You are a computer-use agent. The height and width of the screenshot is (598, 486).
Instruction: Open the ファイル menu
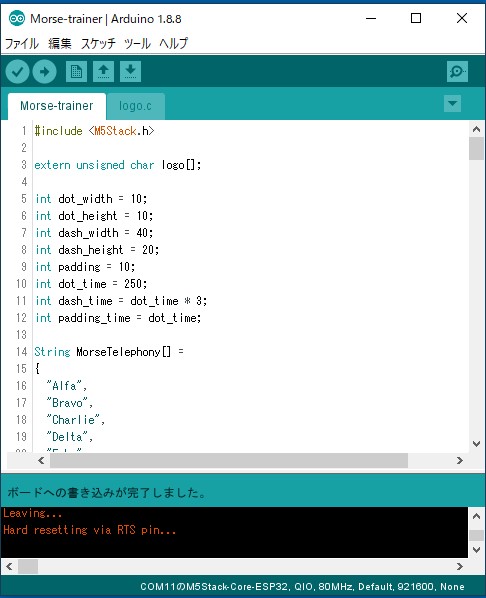[x=21, y=43]
